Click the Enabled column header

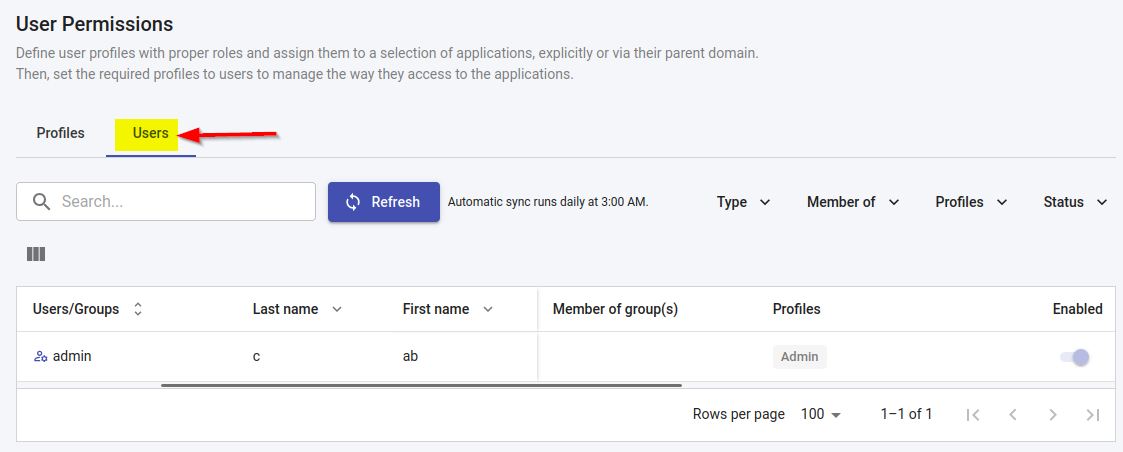(x=1077, y=309)
